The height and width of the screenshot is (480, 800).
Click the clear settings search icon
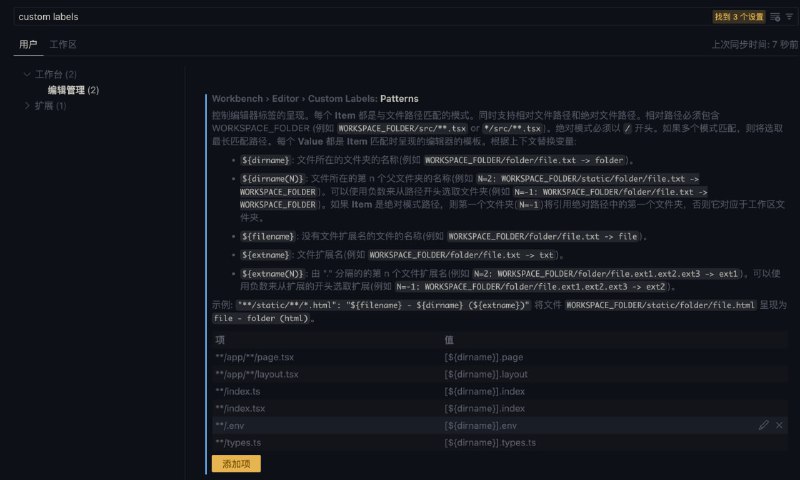pyautogui.click(x=774, y=17)
